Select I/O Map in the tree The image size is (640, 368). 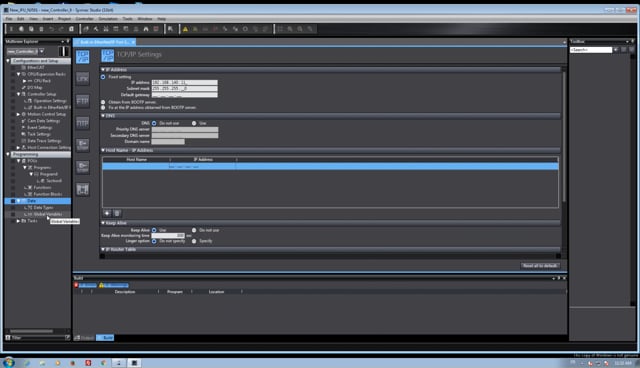[35, 87]
